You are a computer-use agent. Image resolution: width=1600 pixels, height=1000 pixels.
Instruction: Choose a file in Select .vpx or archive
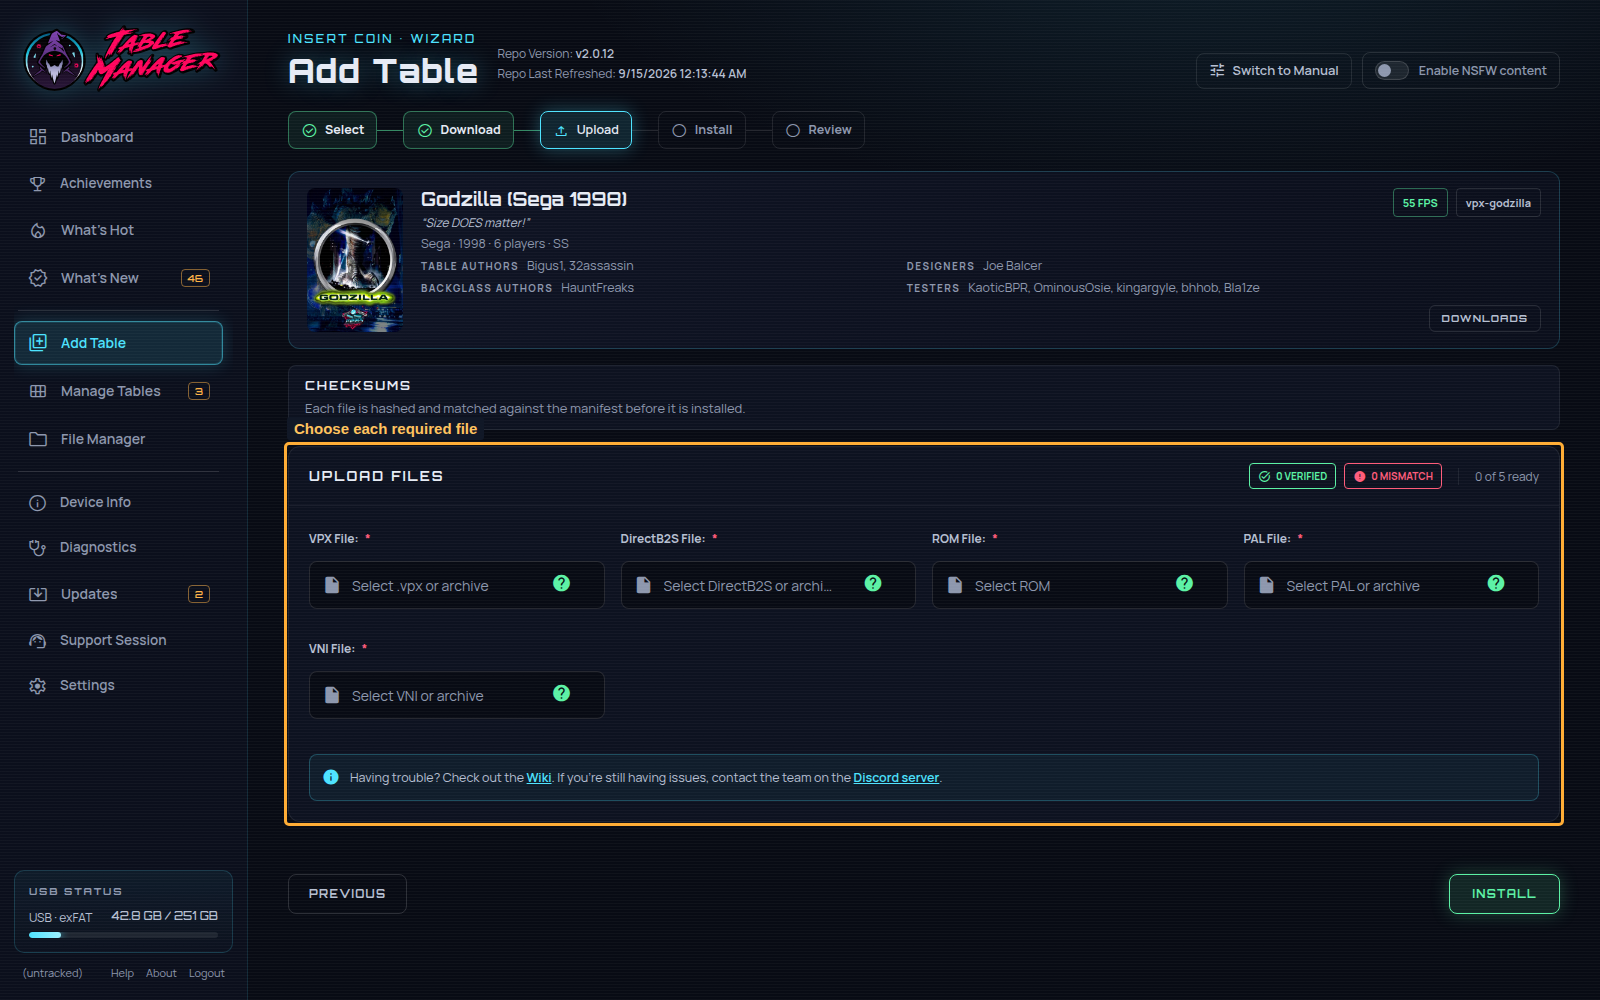point(457,585)
